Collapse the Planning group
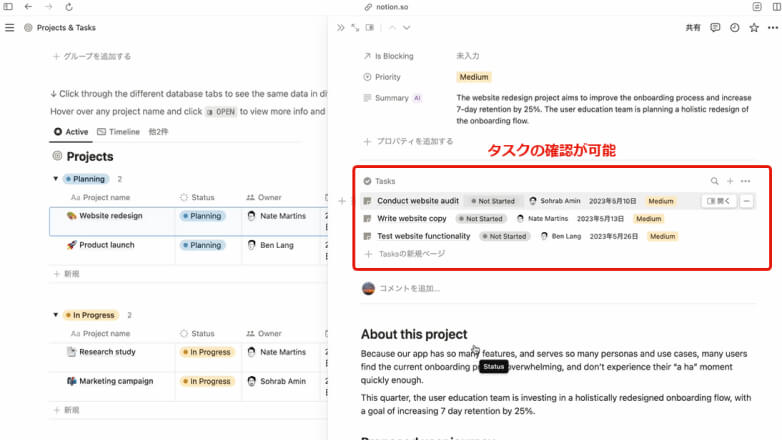Screen dimensions: 782x440 click(x=55, y=179)
